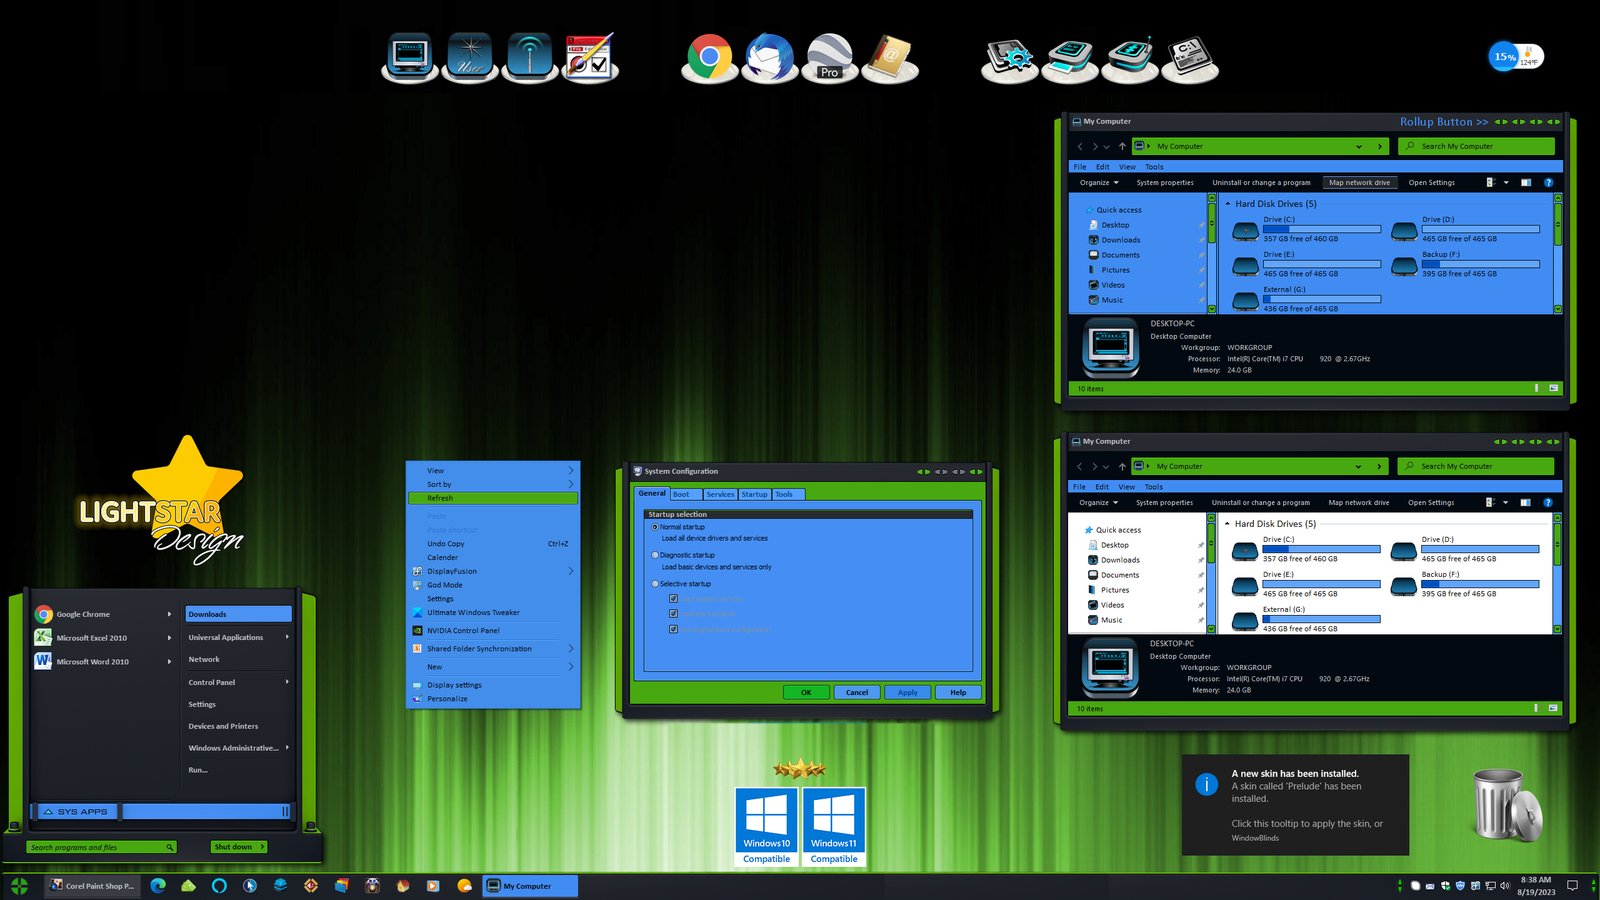Open the C:\ drive dock icon
Viewport: 1600px width, 900px height.
(1190, 58)
